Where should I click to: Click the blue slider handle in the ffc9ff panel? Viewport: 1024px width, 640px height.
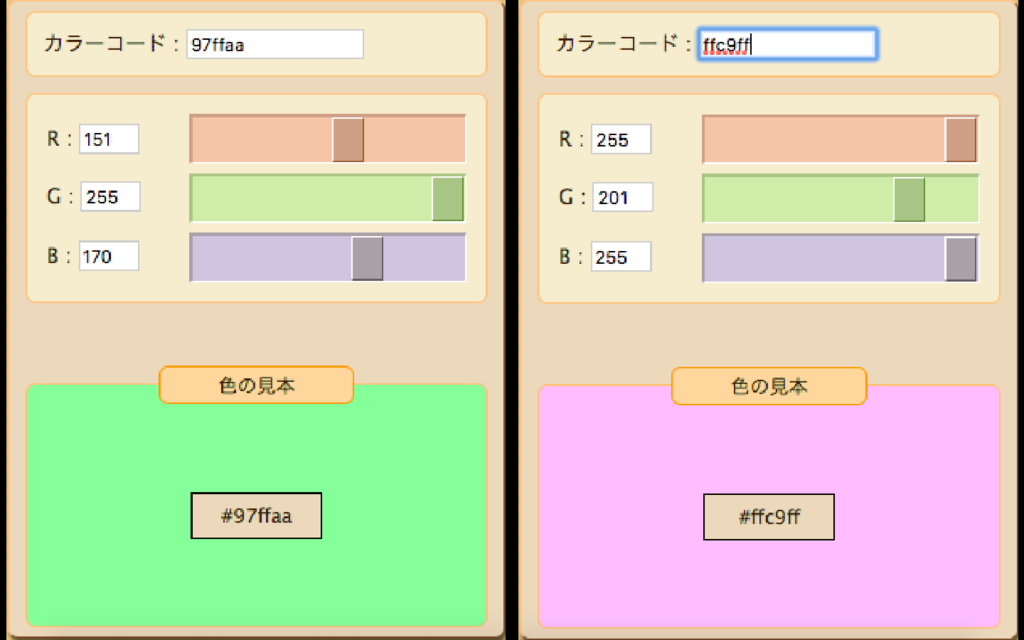(x=961, y=259)
